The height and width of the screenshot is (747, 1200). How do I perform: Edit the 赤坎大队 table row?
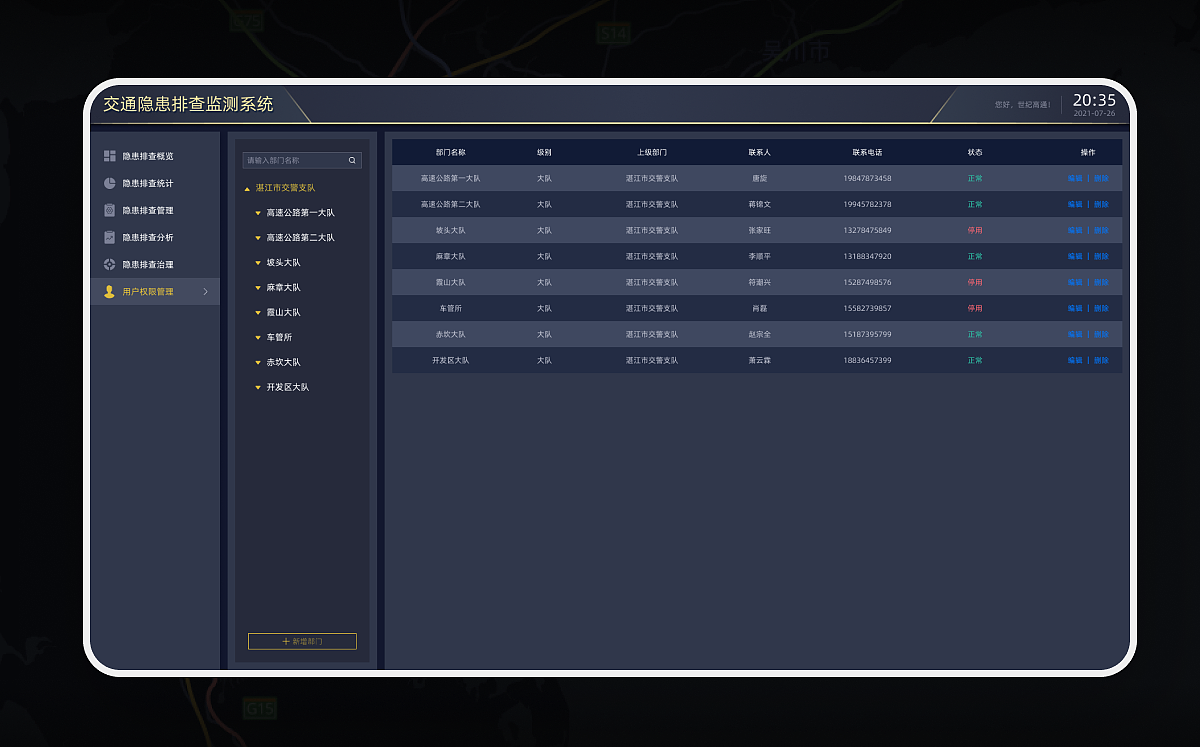(x=1075, y=334)
